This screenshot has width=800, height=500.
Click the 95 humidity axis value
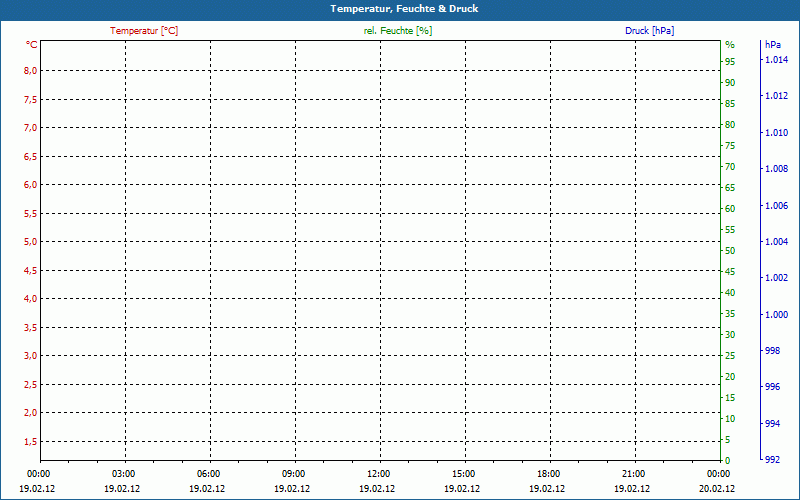click(730, 62)
